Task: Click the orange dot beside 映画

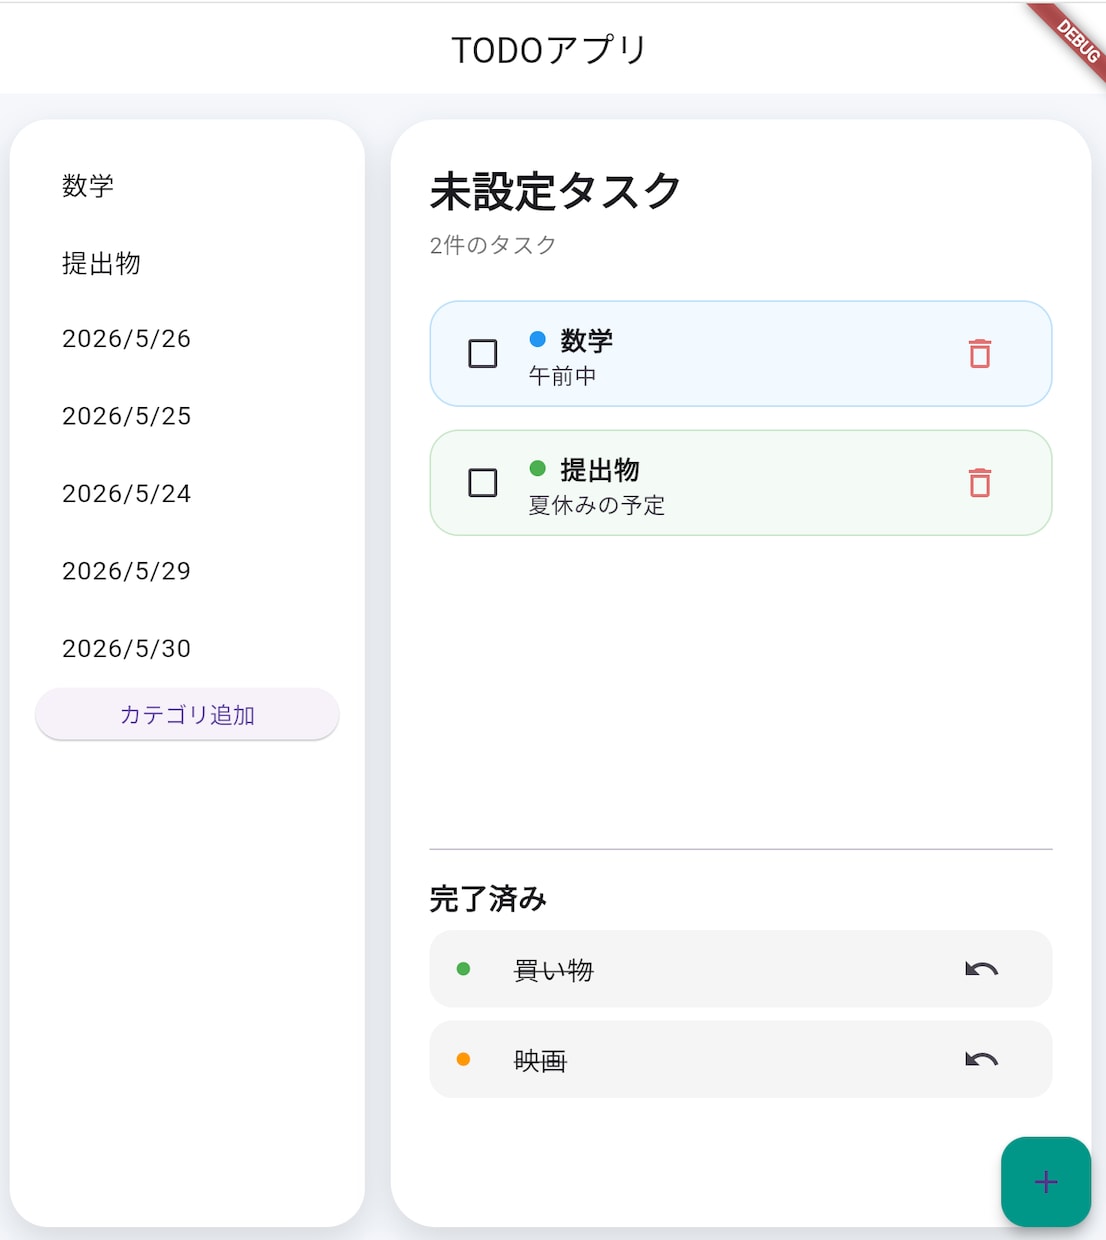Action: [463, 1059]
